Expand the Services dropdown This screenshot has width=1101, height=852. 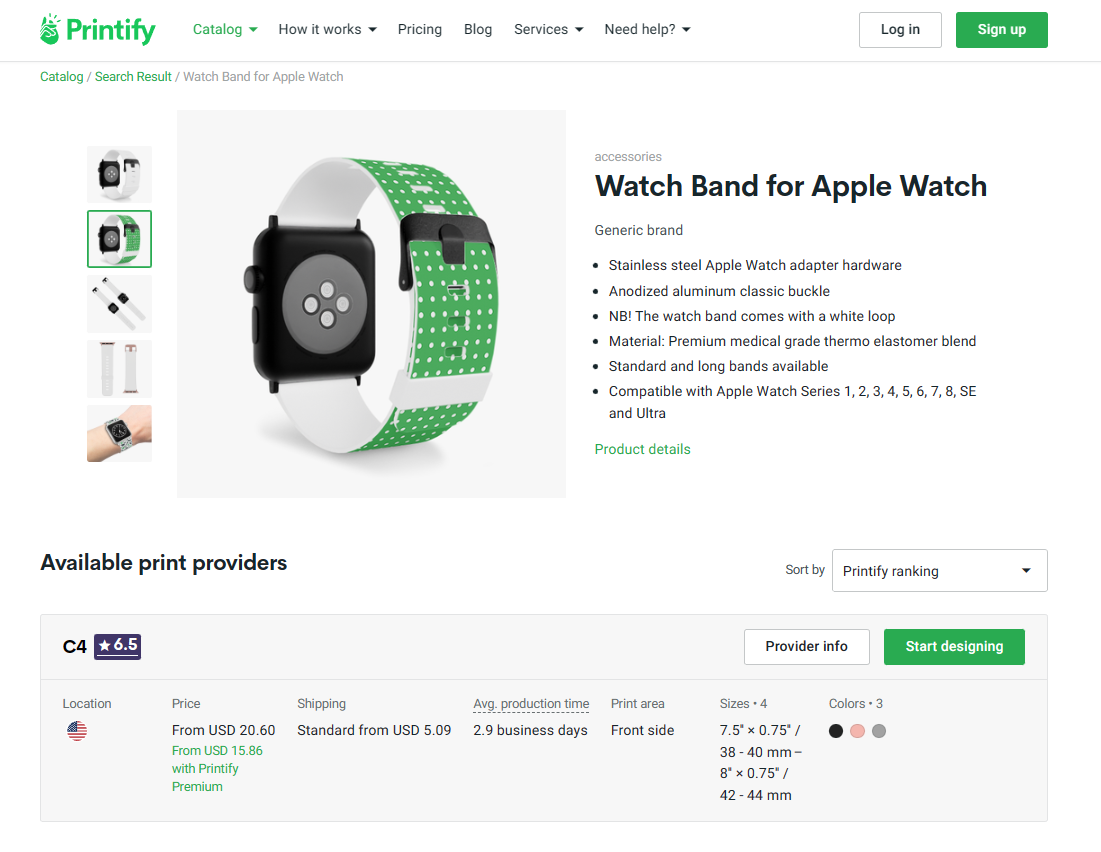[x=548, y=30]
